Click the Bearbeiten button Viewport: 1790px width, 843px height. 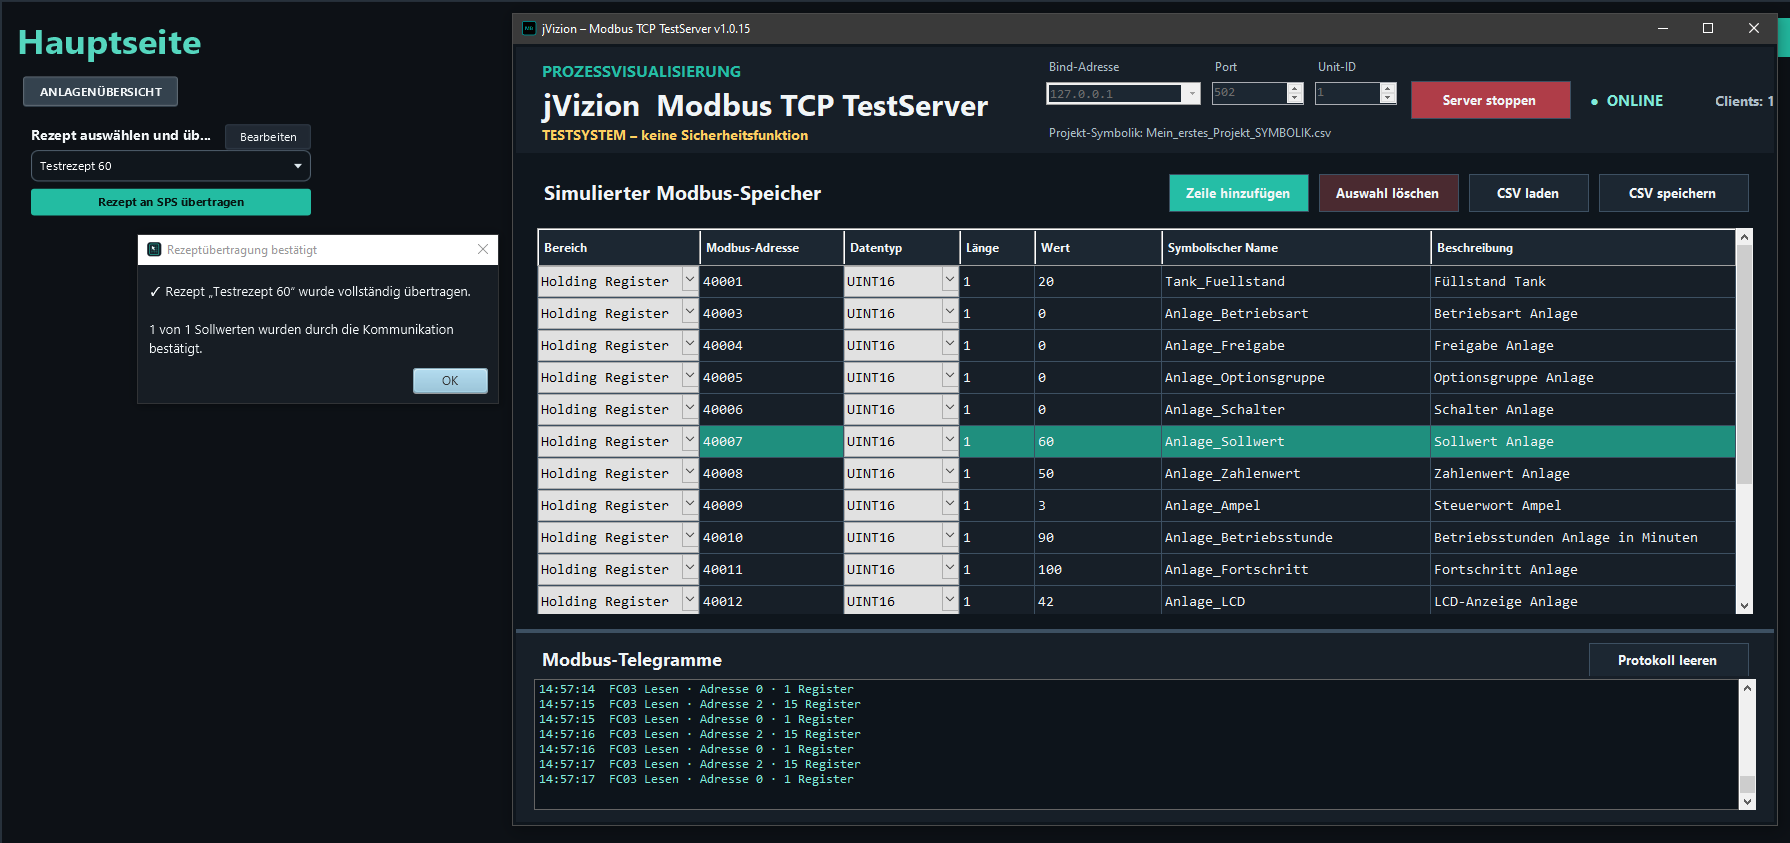click(x=268, y=137)
